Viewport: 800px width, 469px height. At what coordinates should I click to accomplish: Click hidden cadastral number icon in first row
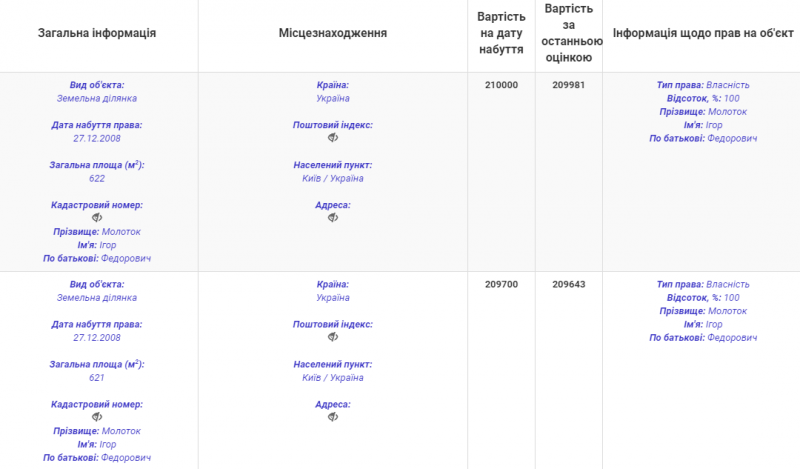97,218
